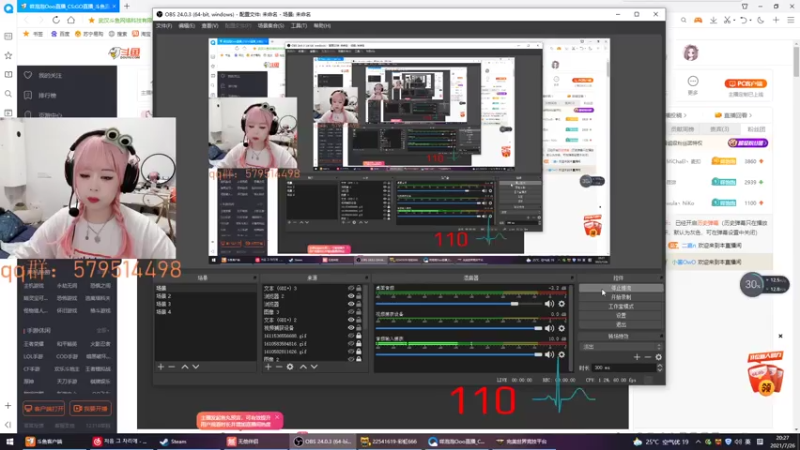Viewport: 800px width, 450px height.
Task: Open the Windows Start menu
Action: click(9, 442)
